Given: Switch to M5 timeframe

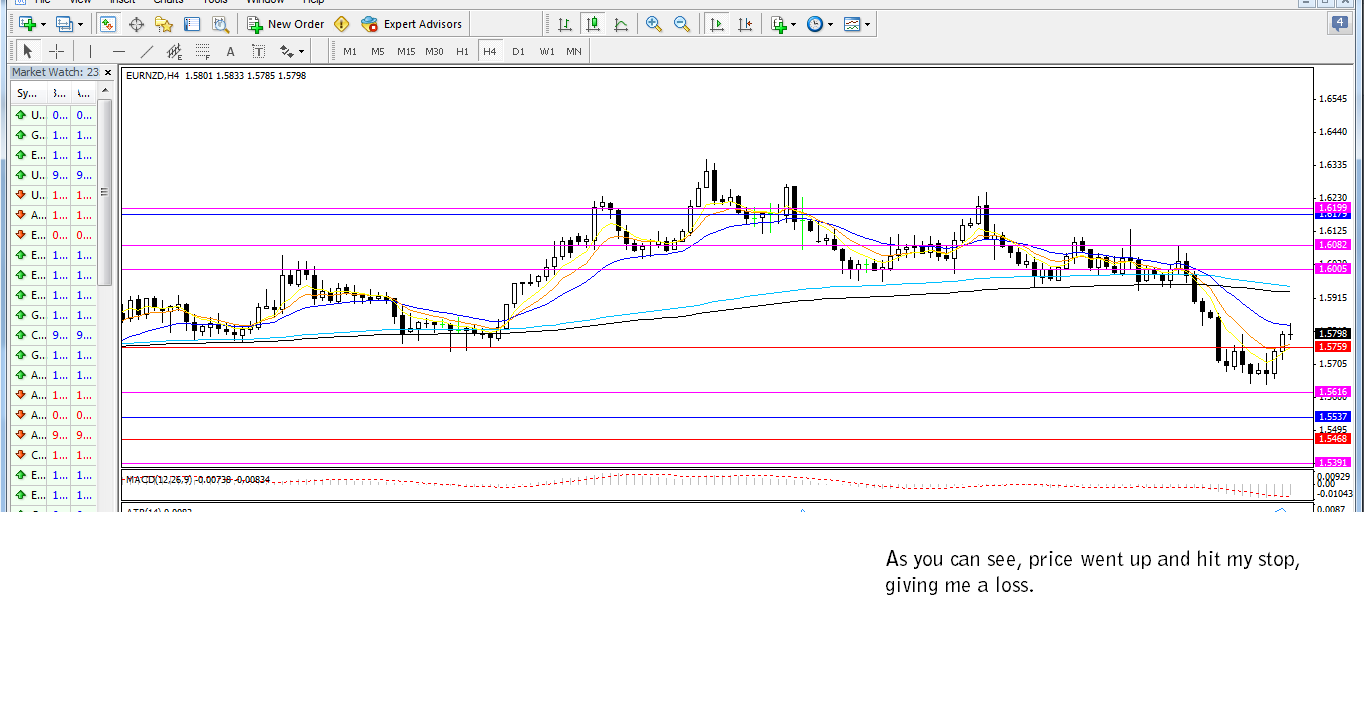Looking at the screenshot, I should pyautogui.click(x=377, y=51).
